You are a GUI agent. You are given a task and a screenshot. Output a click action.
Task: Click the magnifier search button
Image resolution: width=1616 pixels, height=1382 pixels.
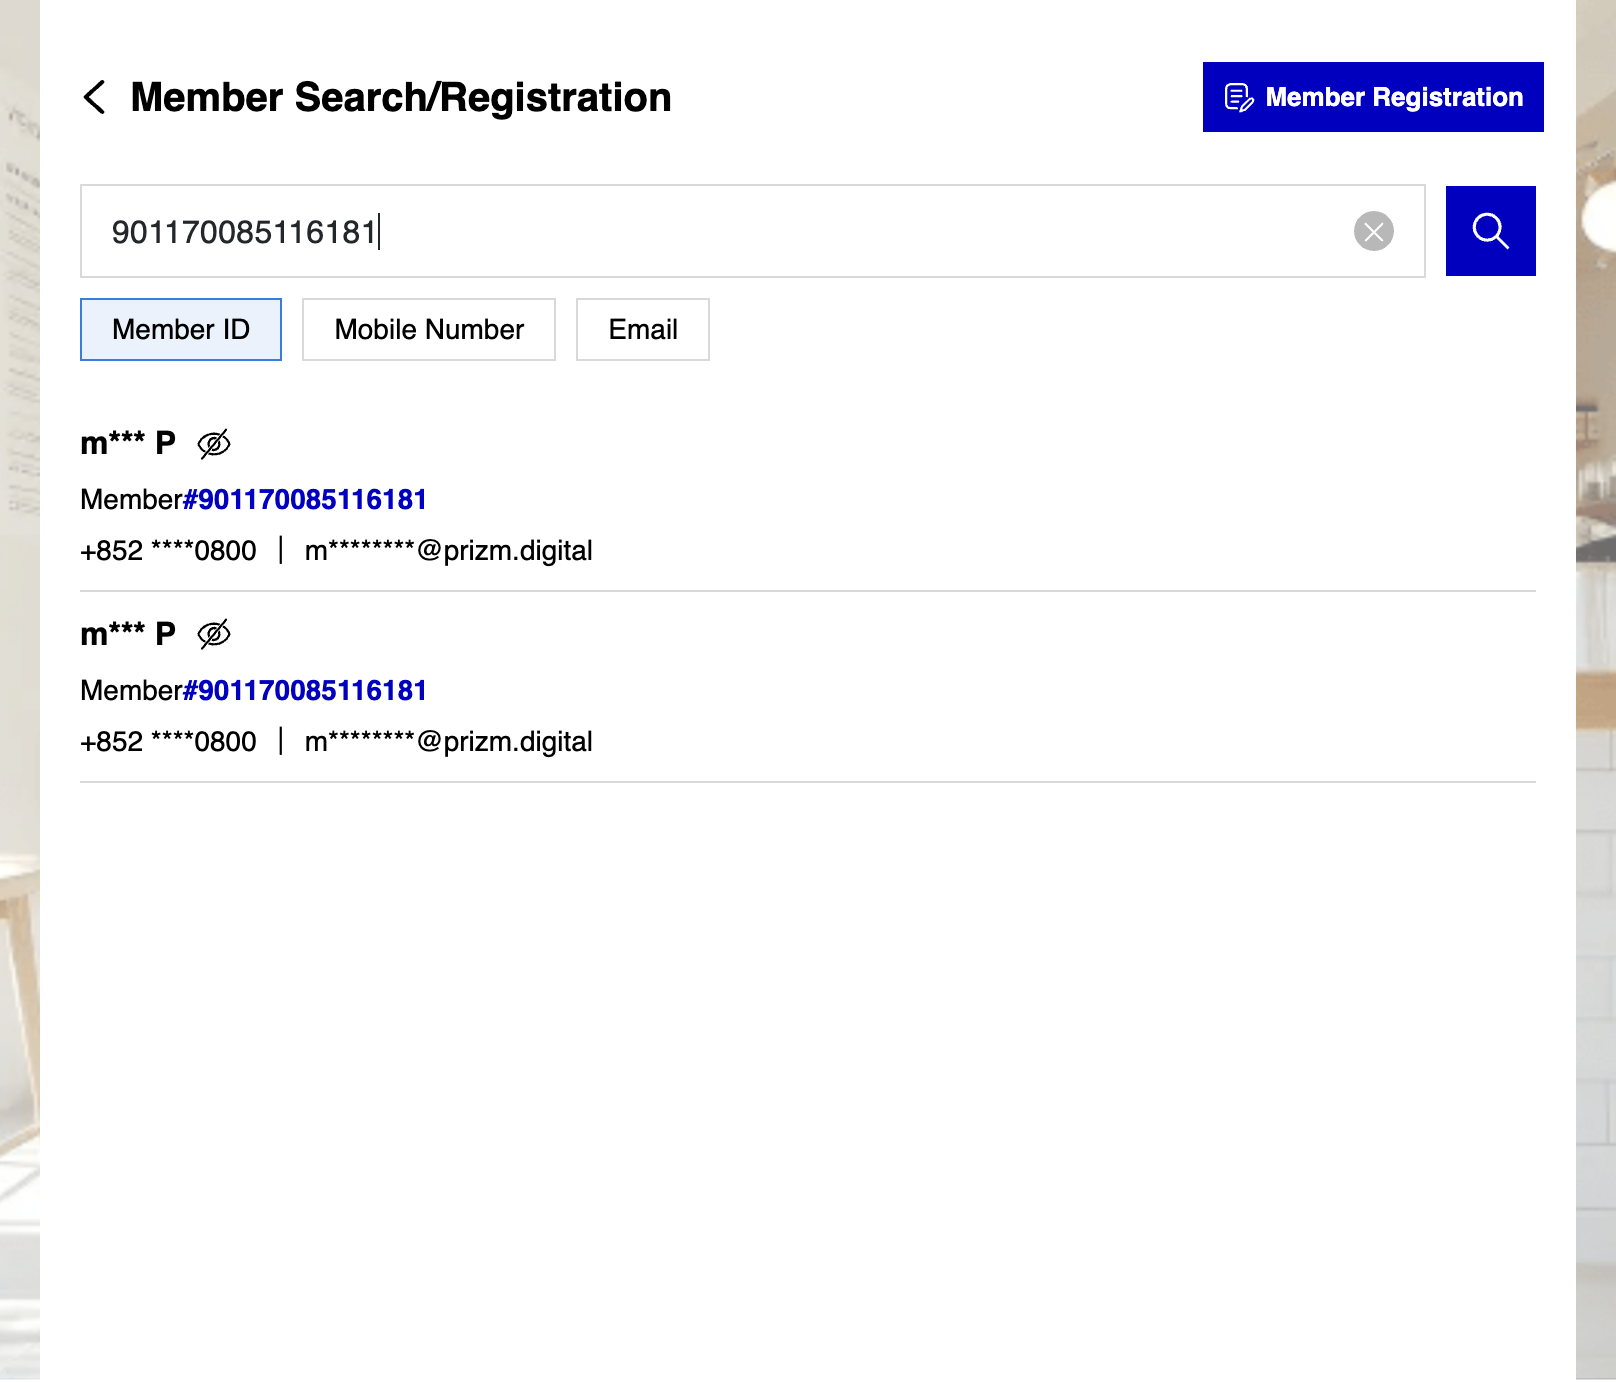1491,231
